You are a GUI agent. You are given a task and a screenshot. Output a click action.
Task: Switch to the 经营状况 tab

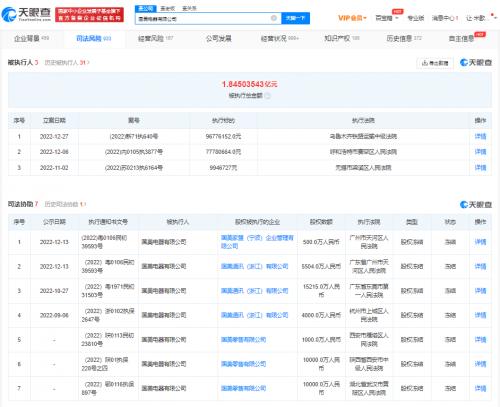pyautogui.click(x=280, y=39)
